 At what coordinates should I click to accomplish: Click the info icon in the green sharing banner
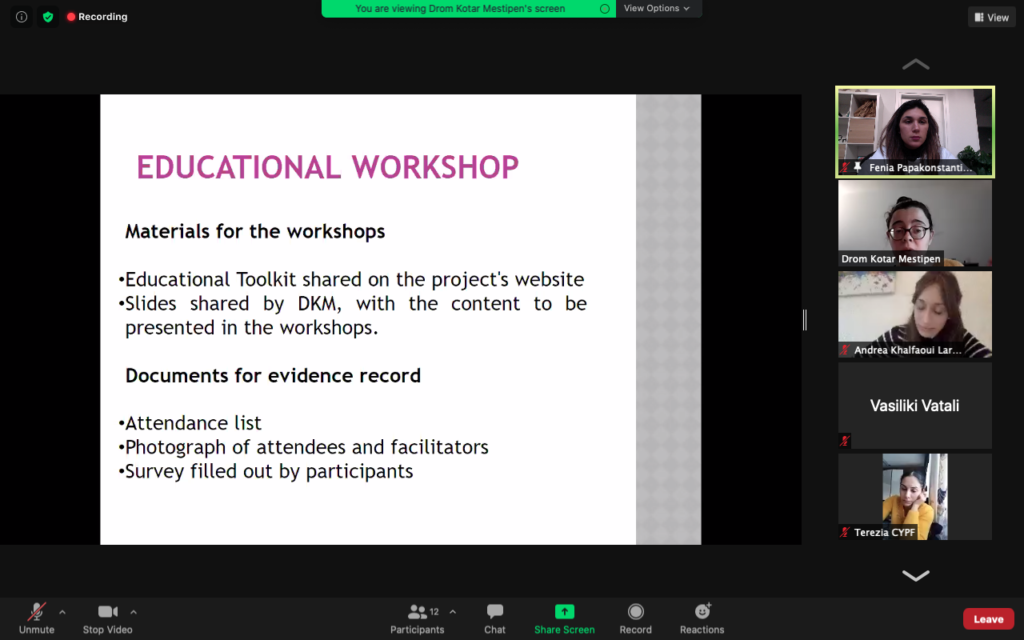point(605,8)
